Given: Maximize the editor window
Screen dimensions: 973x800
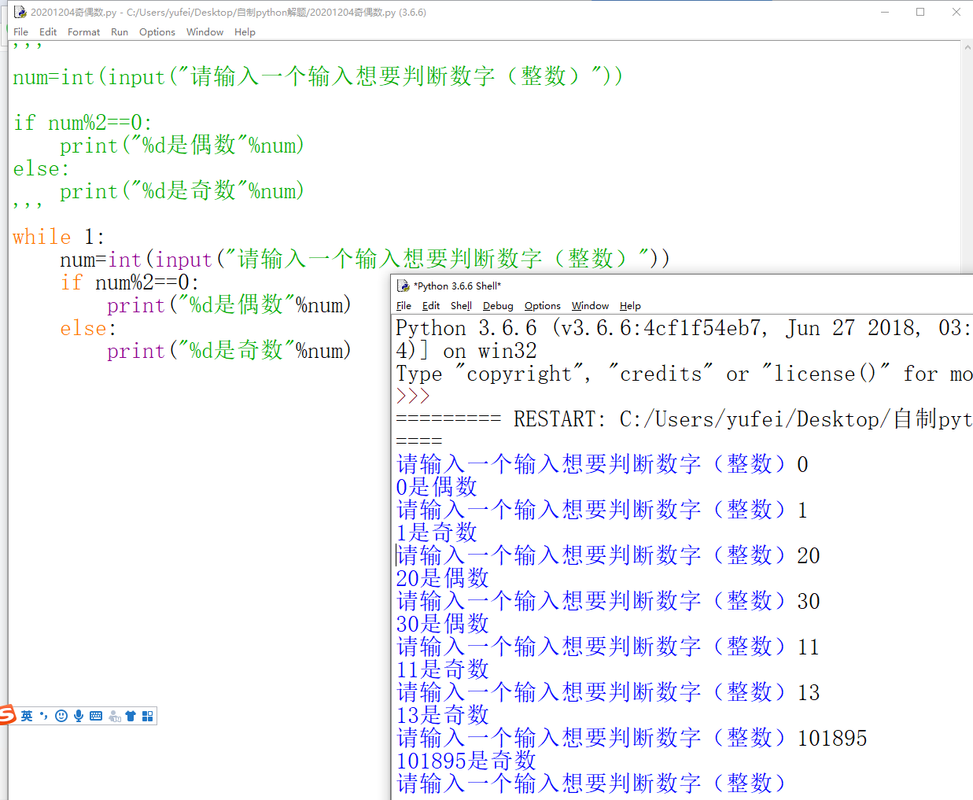Looking at the screenshot, I should coord(920,12).
